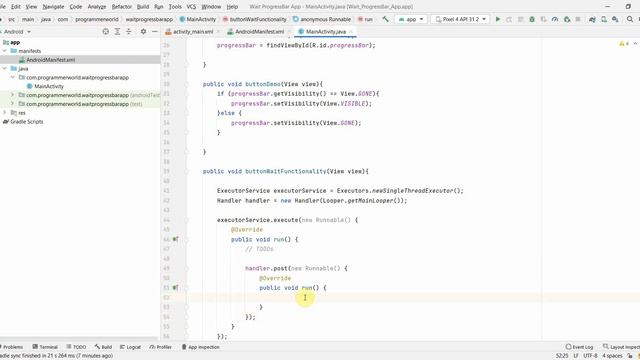Click the warnings indicator in editor corner
The width and height of the screenshot is (640, 360).
coord(624,44)
